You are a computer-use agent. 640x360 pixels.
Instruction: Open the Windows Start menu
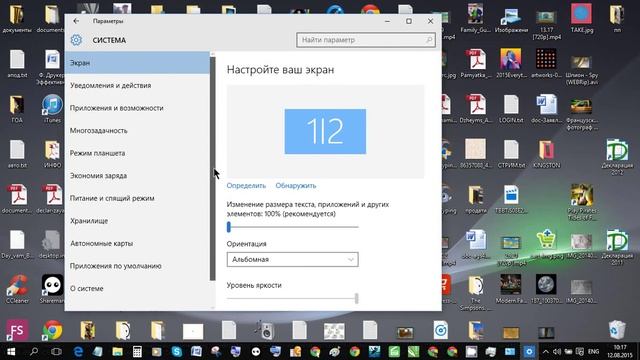(11, 351)
